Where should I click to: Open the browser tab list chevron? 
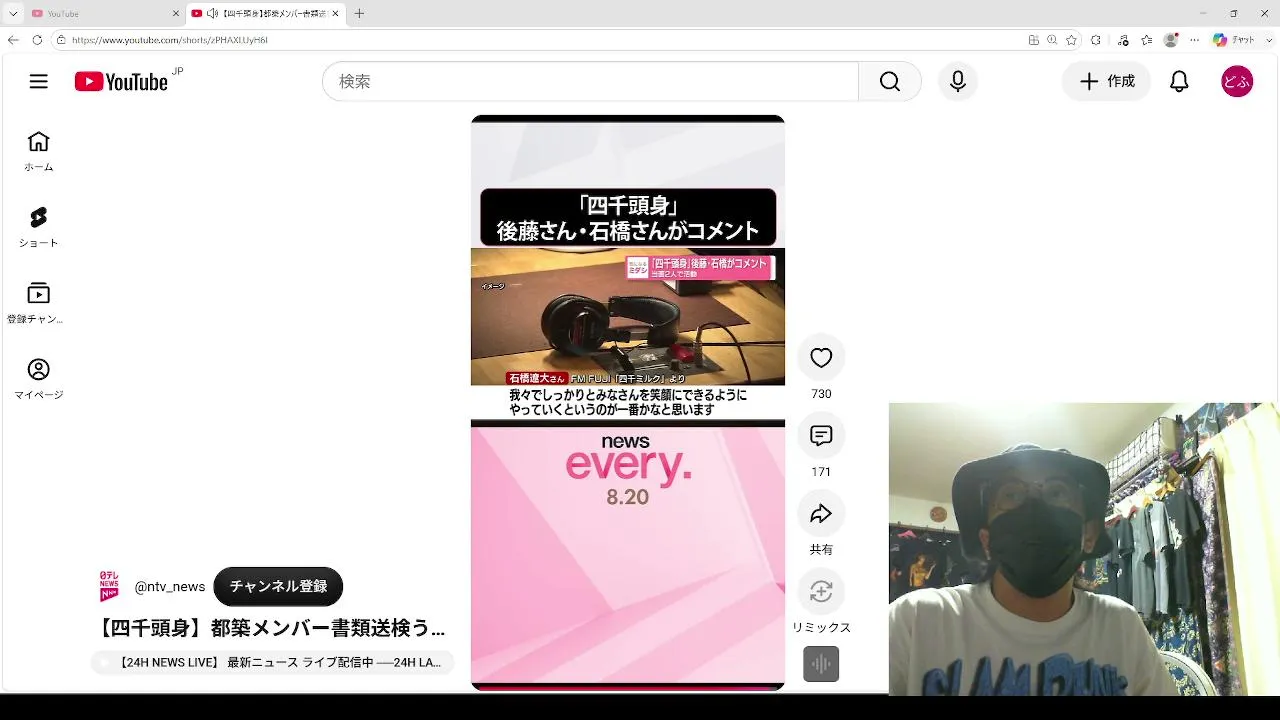13,14
